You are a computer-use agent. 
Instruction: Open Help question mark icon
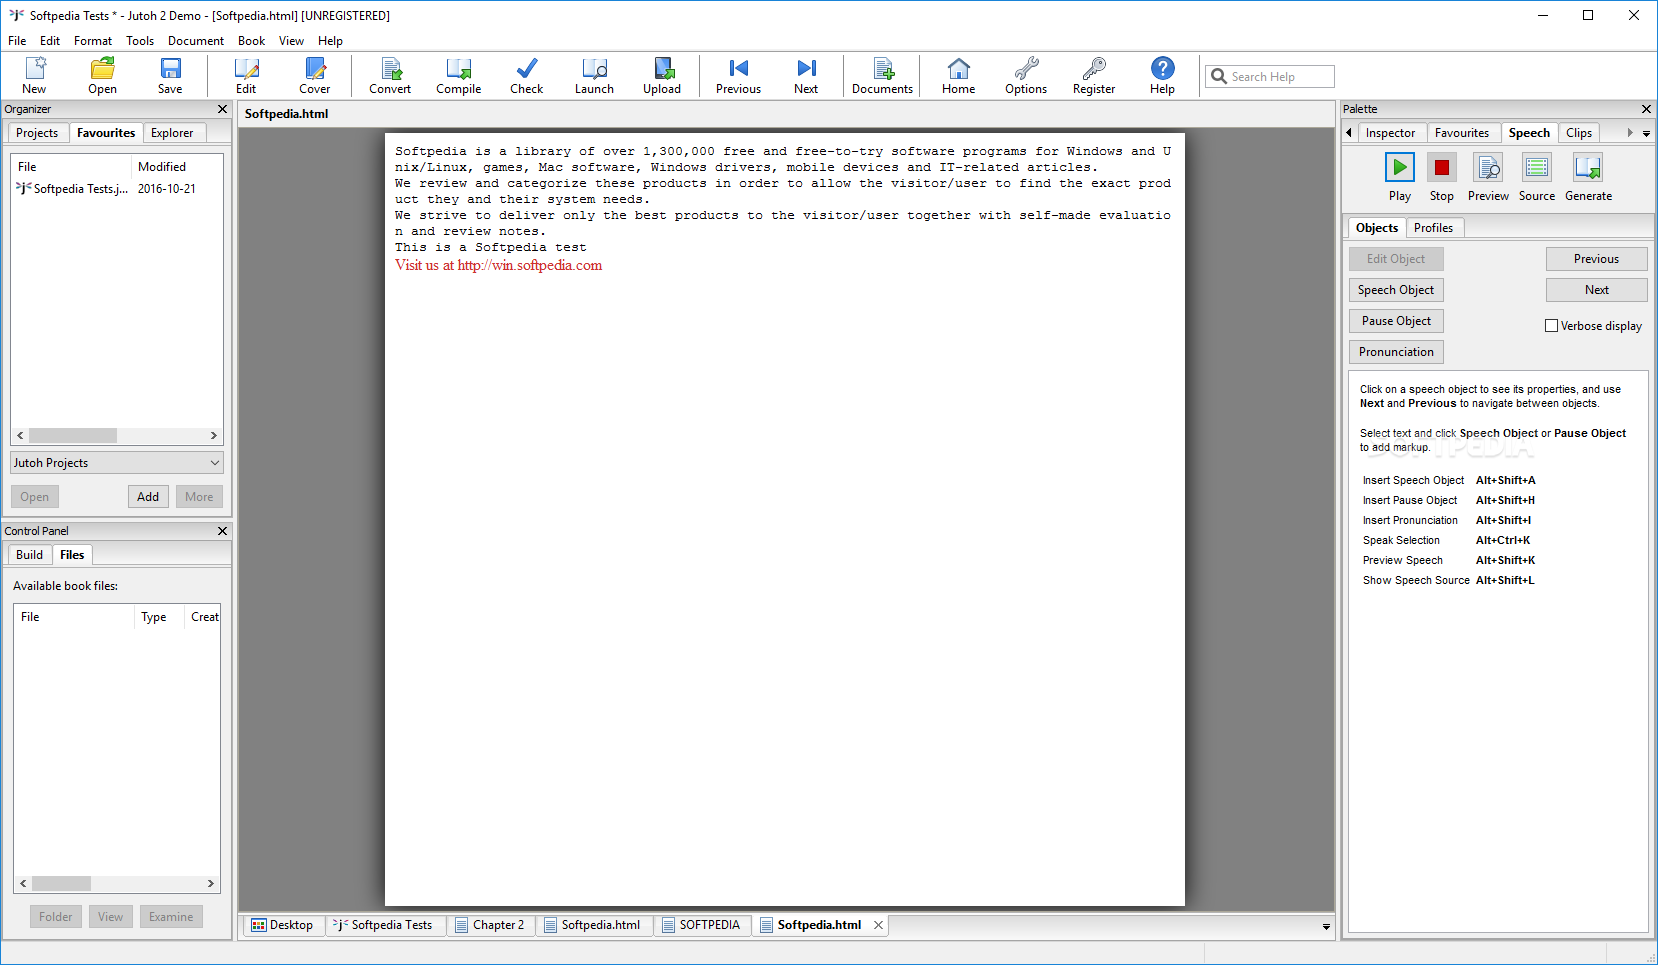(1162, 76)
